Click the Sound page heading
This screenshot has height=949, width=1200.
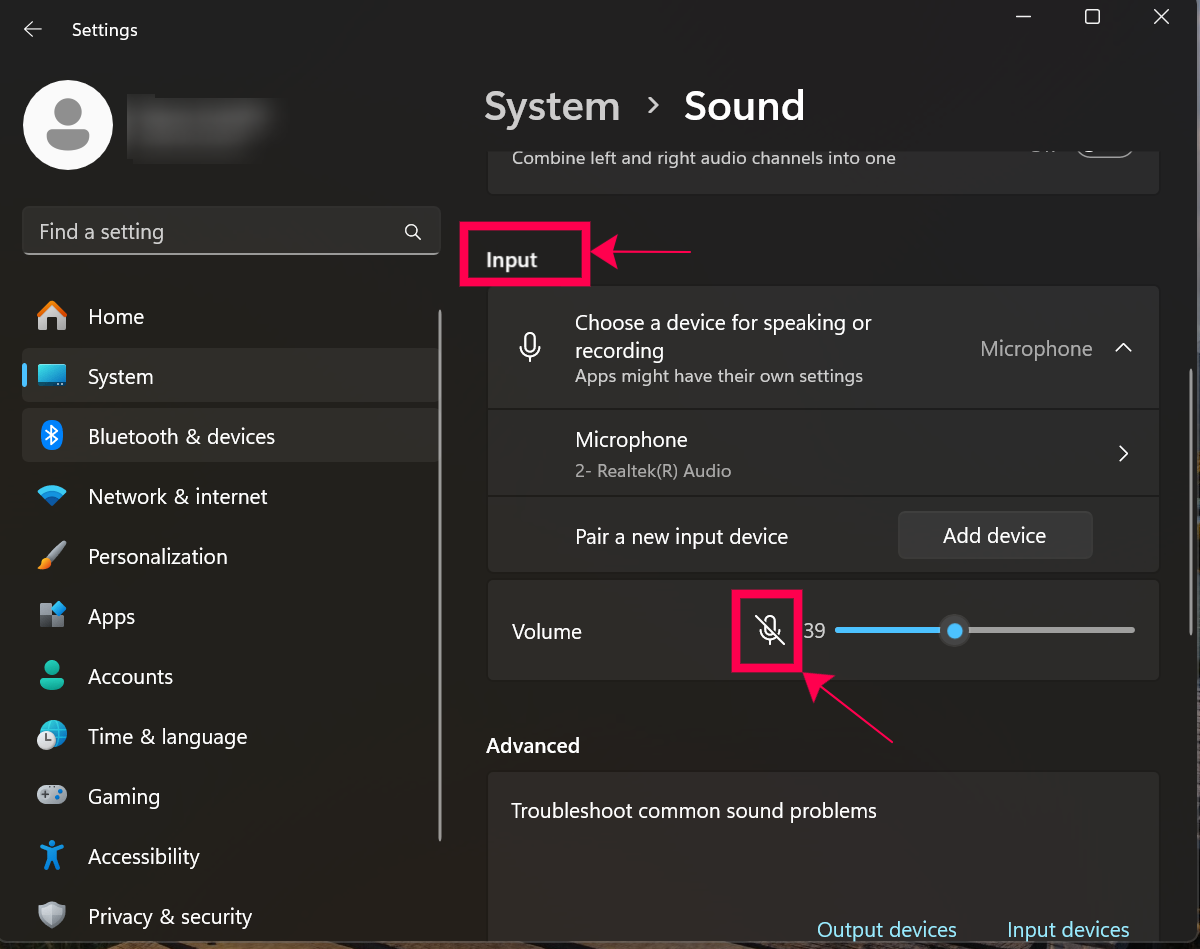[x=744, y=106]
